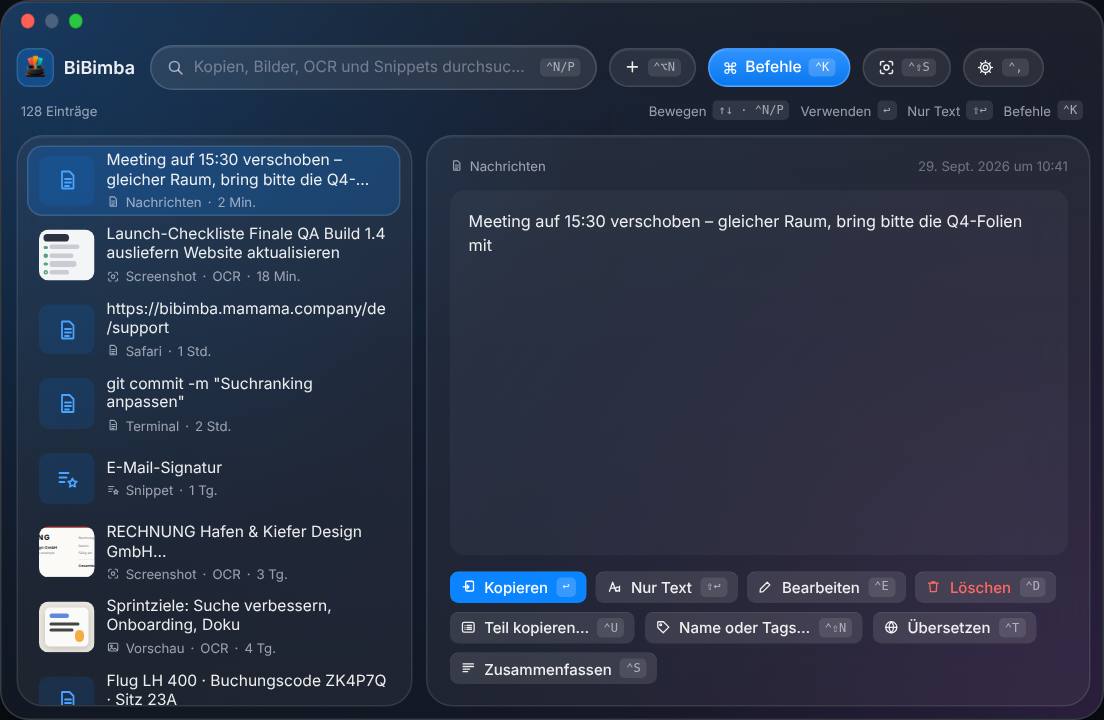This screenshot has width=1104, height=720.
Task: Click the screenshot capture icon button
Action: tap(906, 68)
